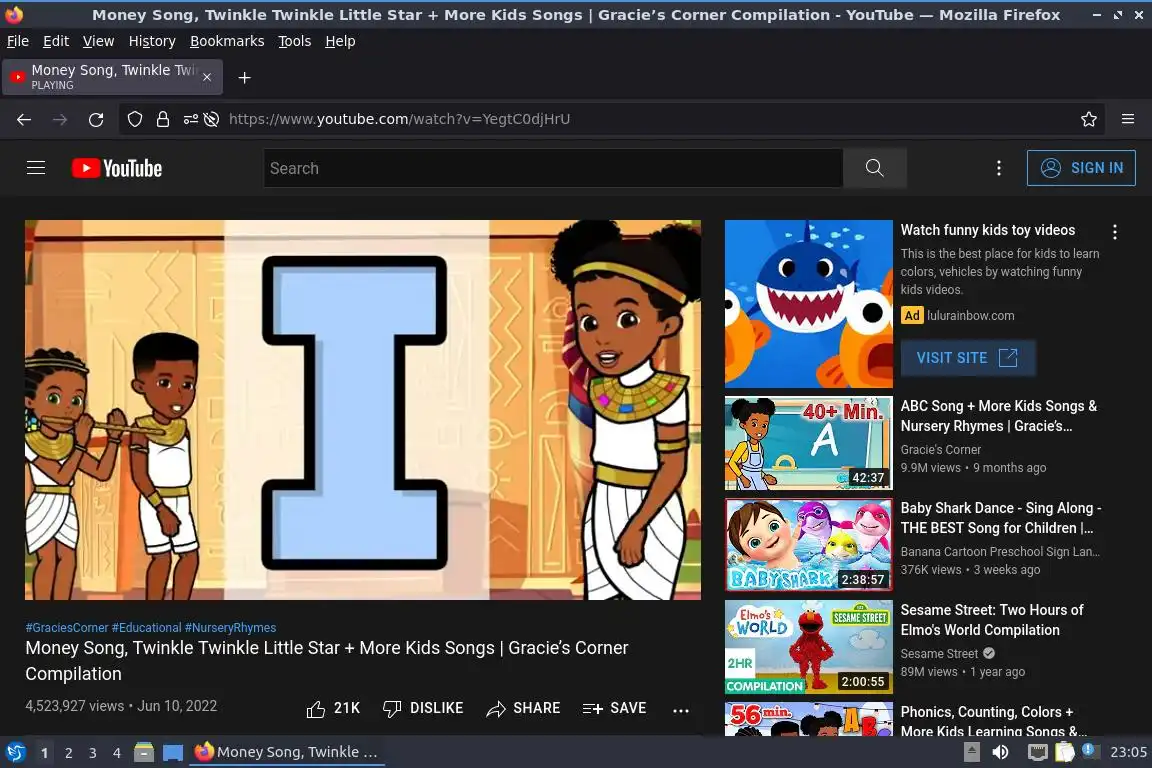Switch to workspace 2
This screenshot has height=768, width=1152.
click(68, 753)
